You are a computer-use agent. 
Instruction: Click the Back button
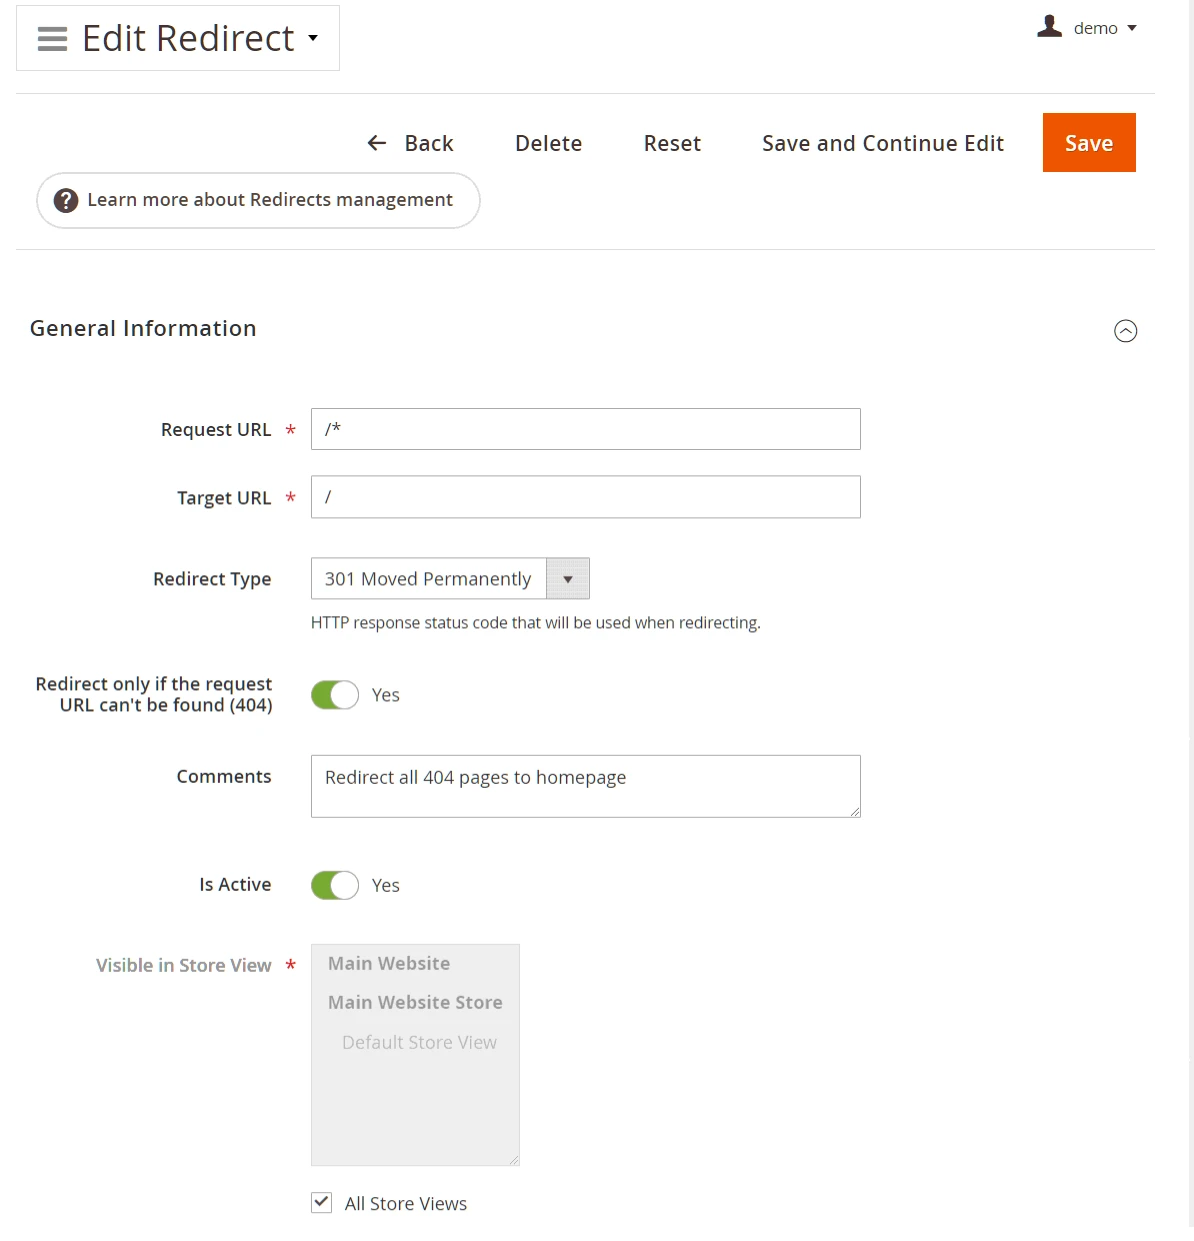(x=428, y=143)
